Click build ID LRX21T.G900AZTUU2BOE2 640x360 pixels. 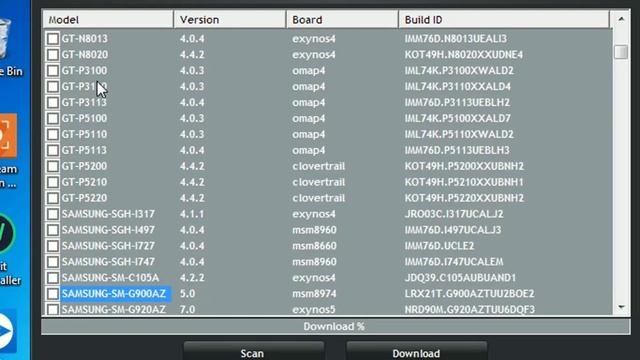tap(469, 293)
